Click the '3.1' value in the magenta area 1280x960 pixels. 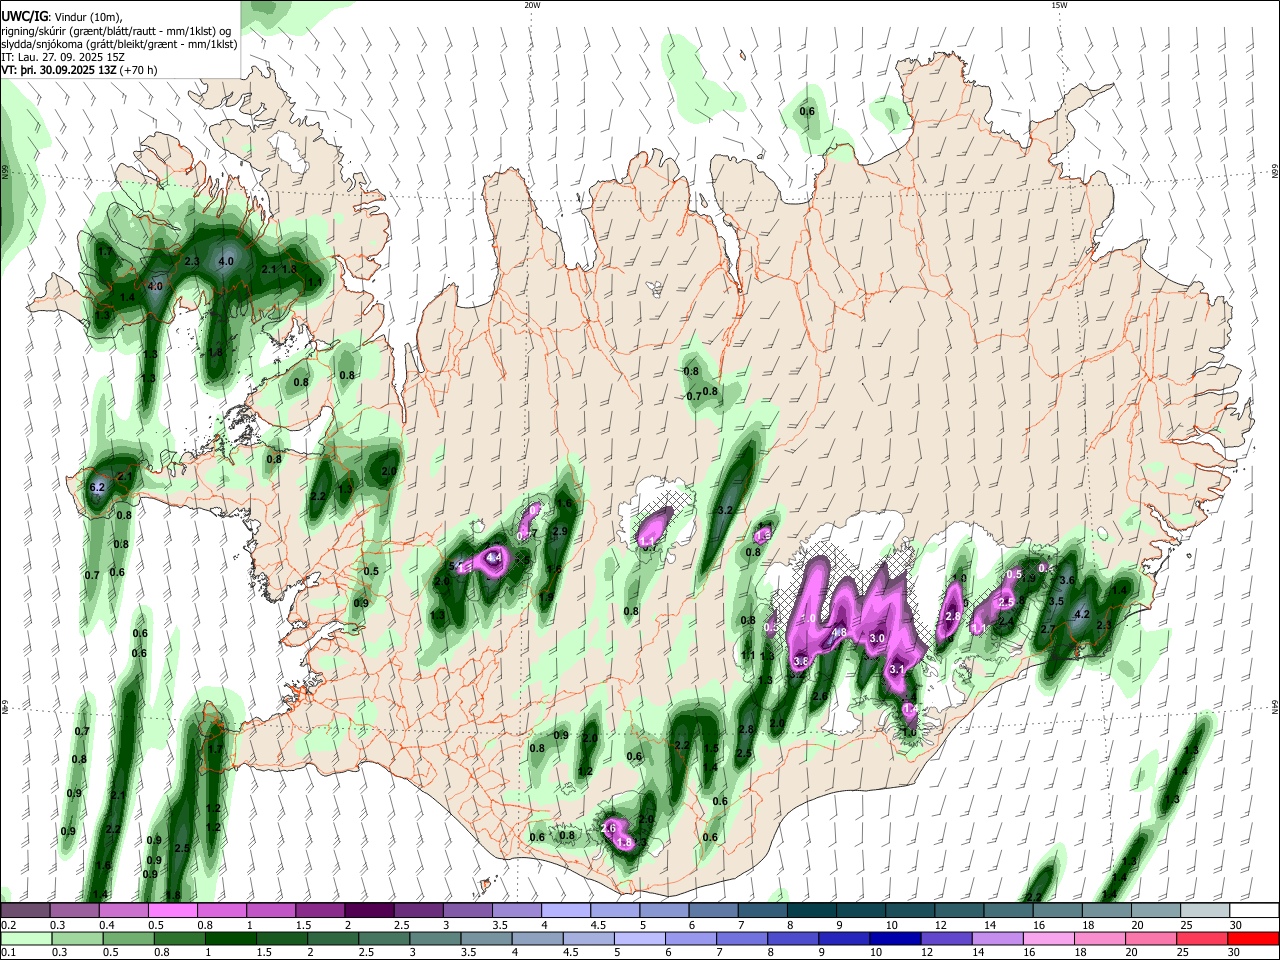coord(897,670)
